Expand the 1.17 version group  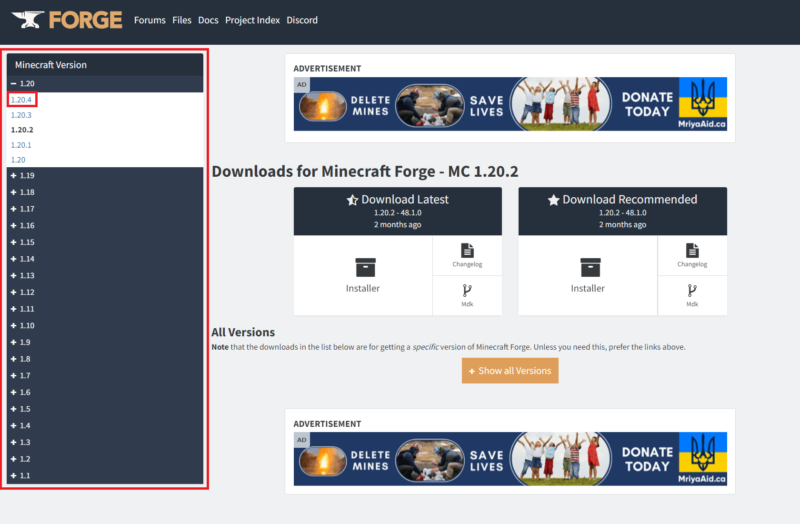(x=105, y=209)
